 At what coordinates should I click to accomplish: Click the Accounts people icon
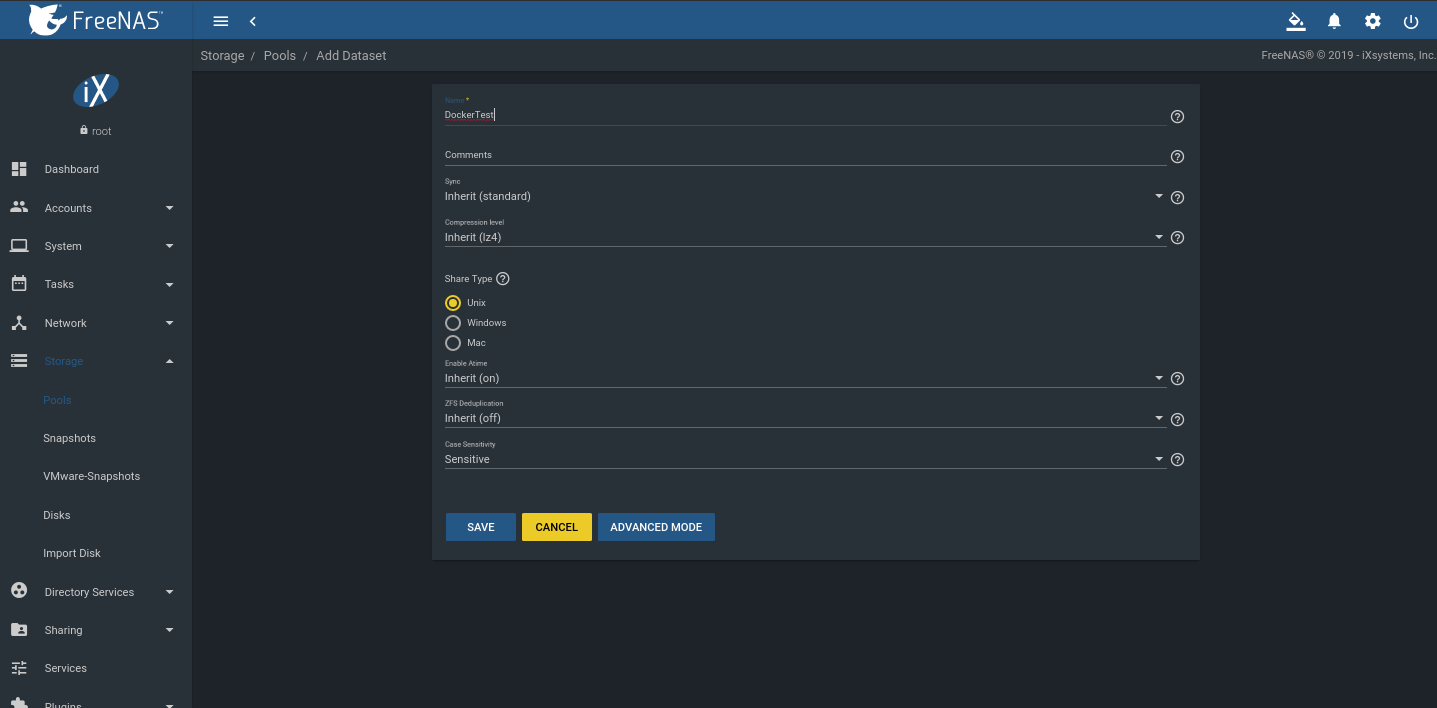point(19,207)
